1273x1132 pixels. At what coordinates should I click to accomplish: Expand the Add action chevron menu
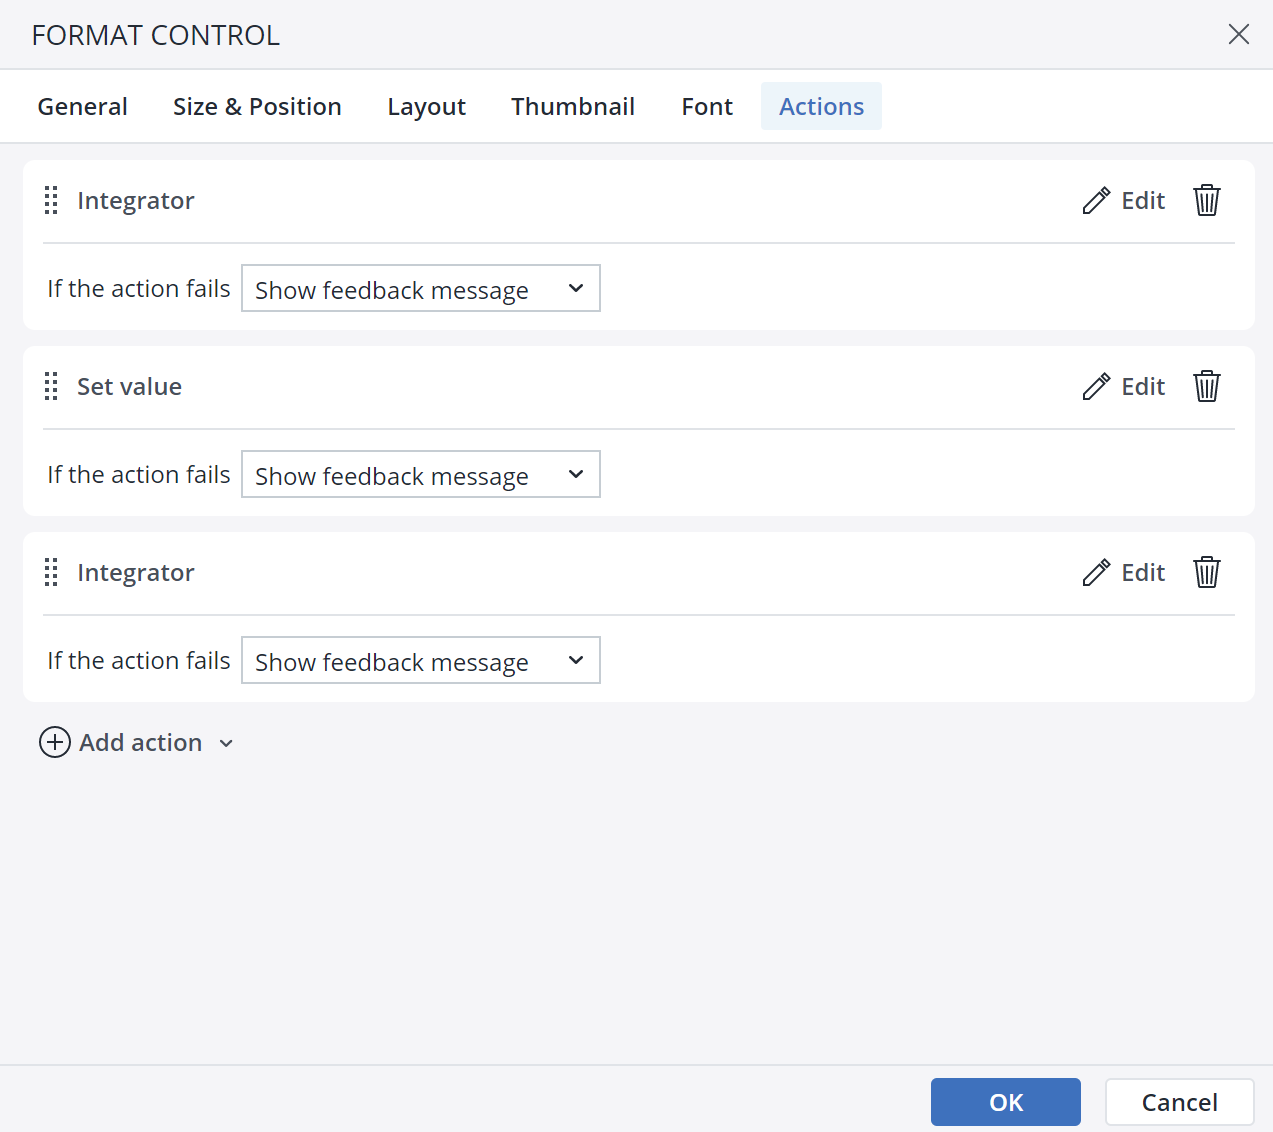[226, 743]
